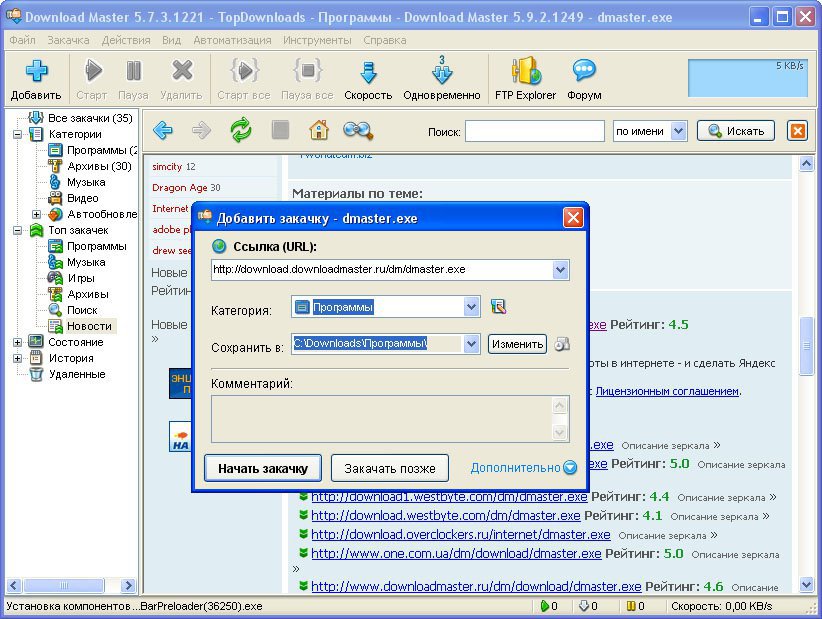Viewport: 822px width, 619px height.
Task: Click the category manager icon beside Категория
Action: click(498, 308)
